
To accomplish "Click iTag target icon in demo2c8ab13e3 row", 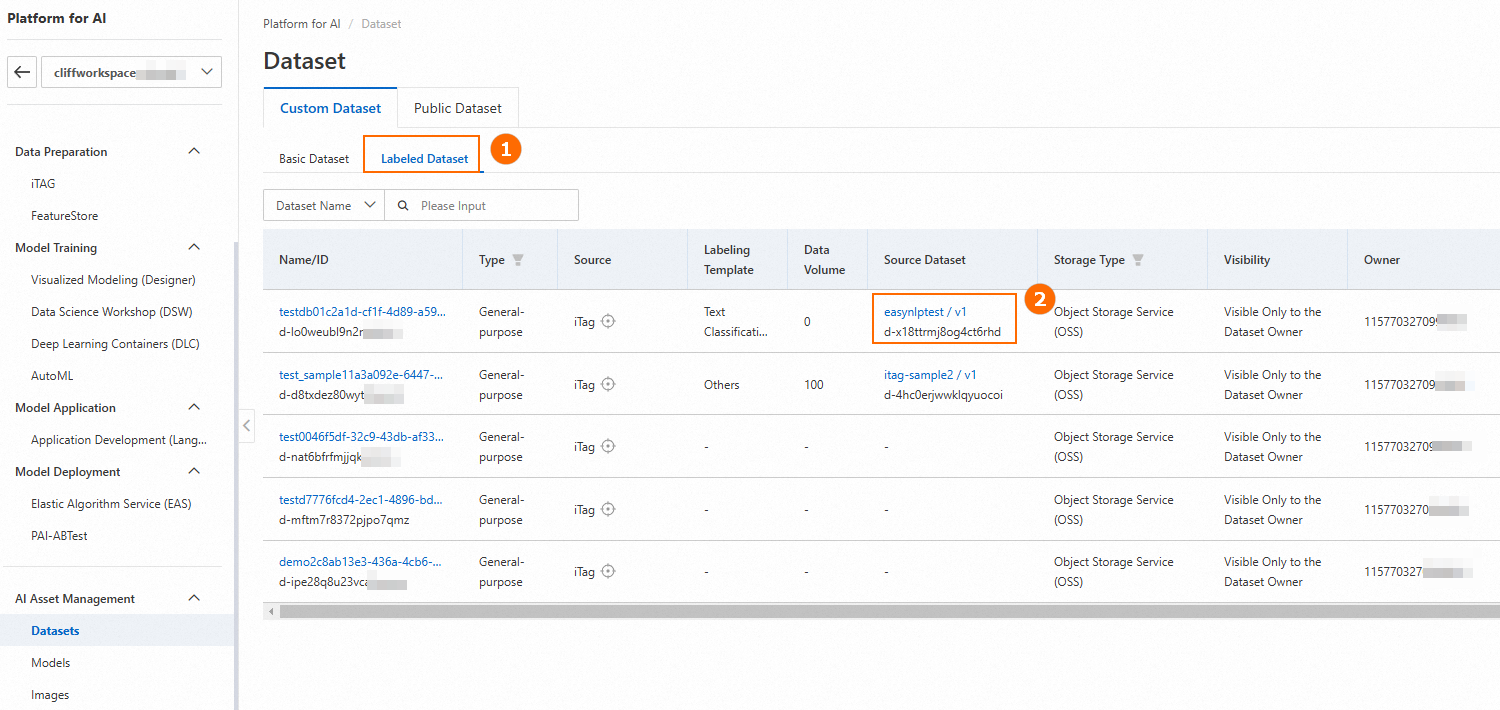I will click(608, 572).
